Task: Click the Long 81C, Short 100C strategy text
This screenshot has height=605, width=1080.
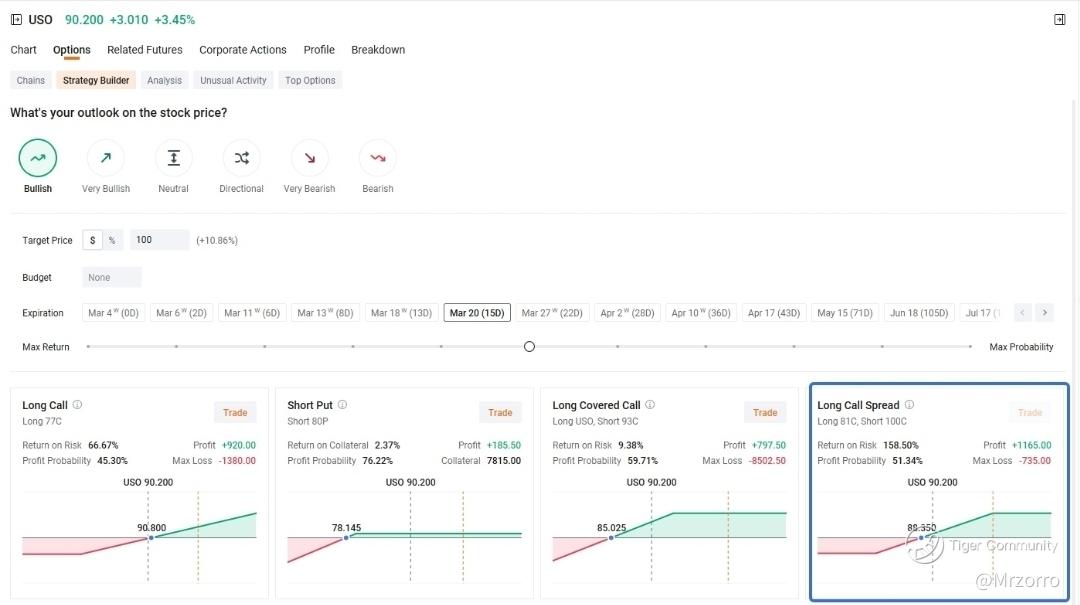Action: click(x=862, y=421)
